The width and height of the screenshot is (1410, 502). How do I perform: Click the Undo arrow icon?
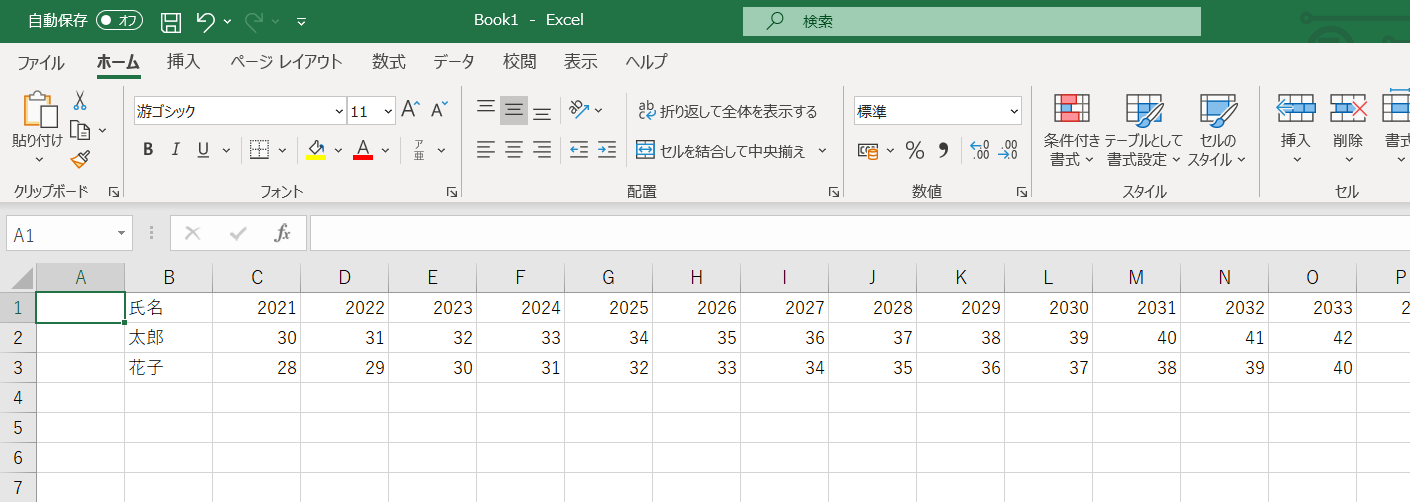point(205,20)
